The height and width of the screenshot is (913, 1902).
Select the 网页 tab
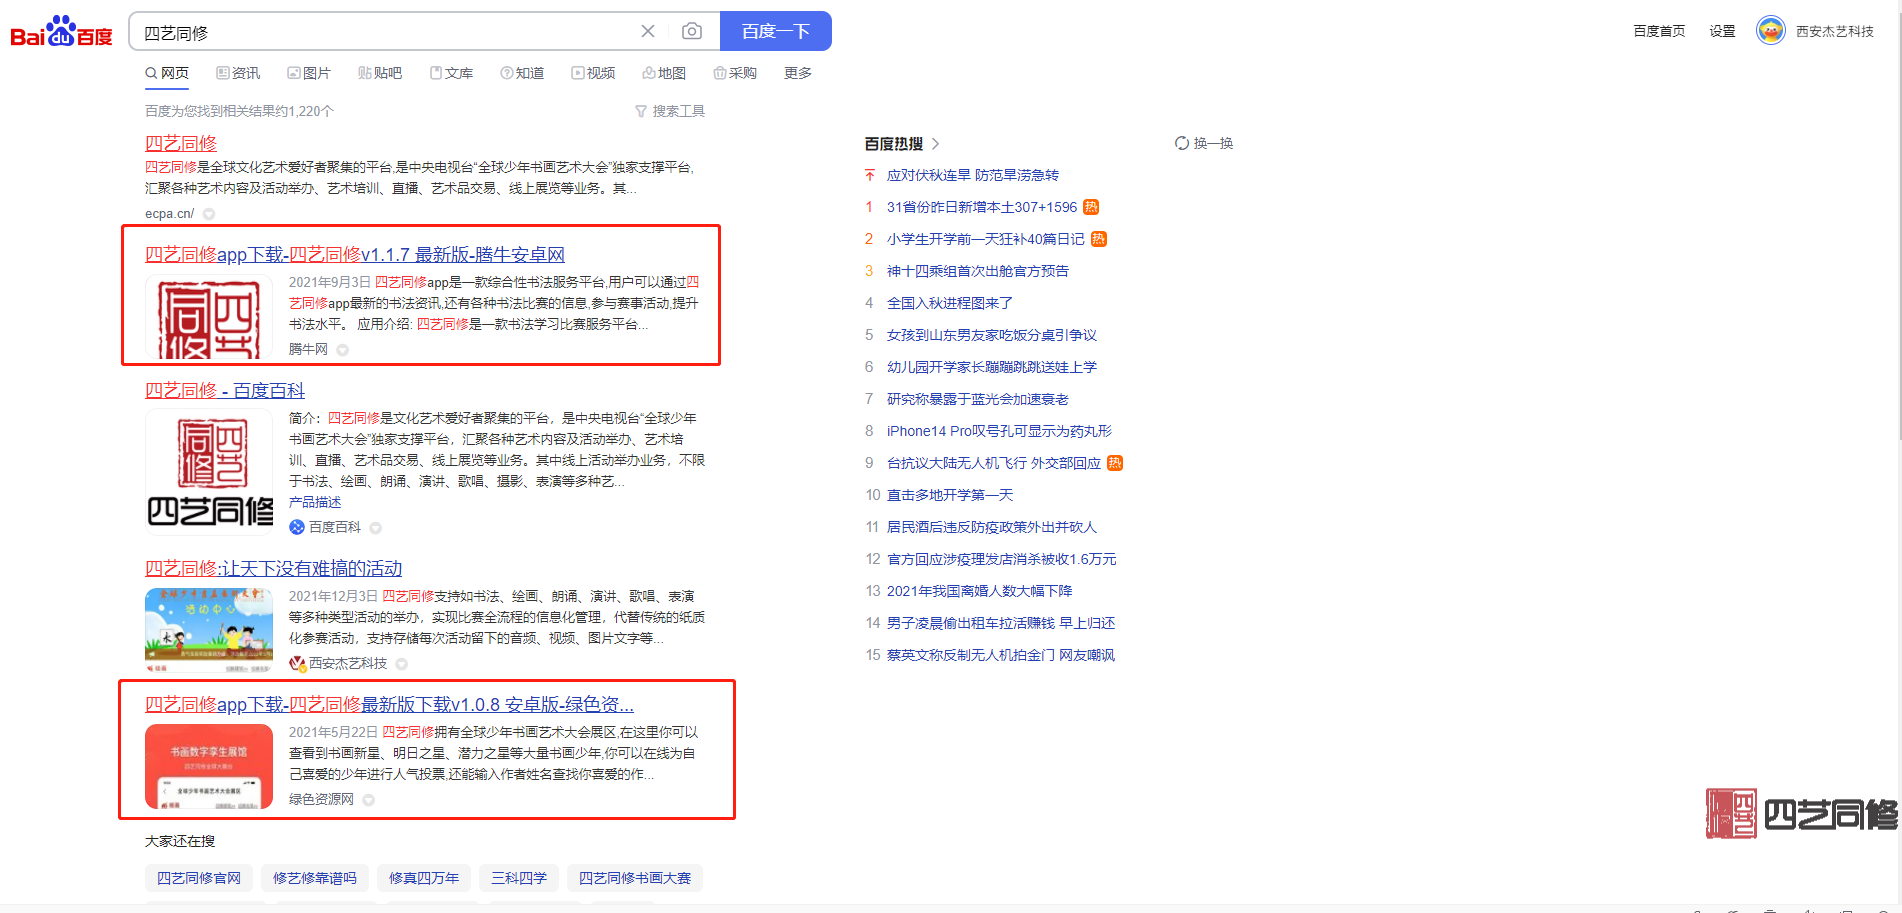167,73
